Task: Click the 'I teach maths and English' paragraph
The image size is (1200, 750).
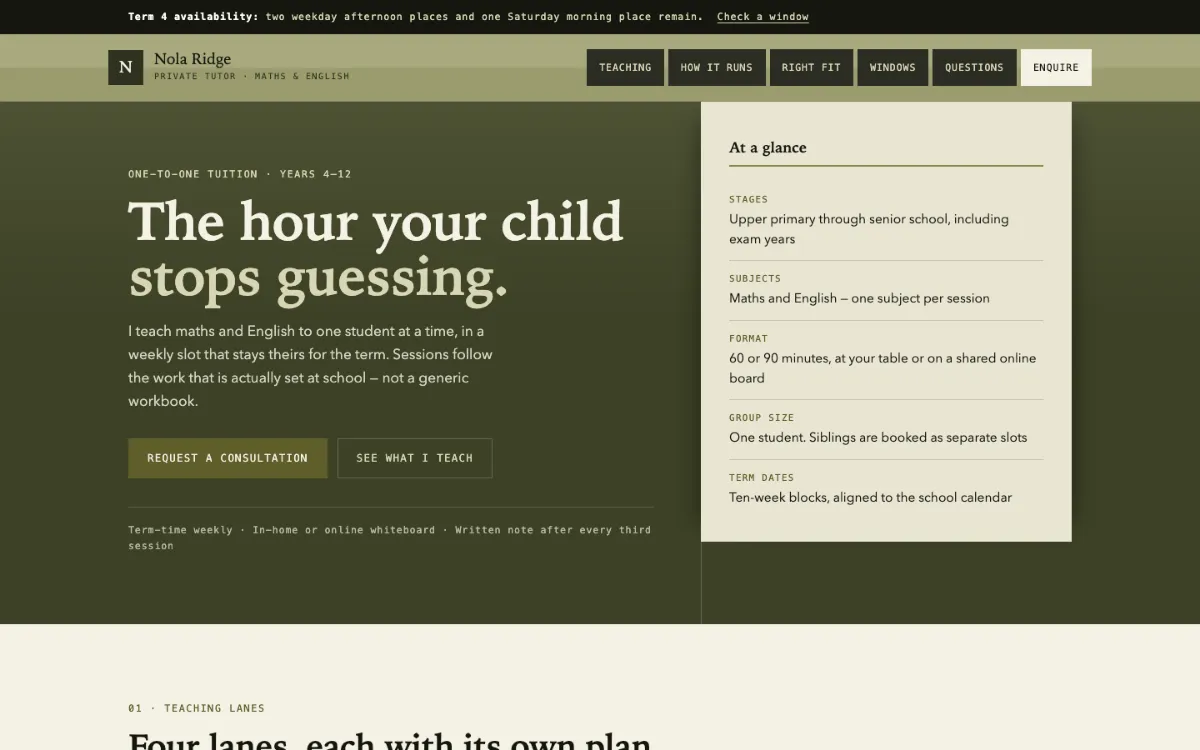Action: (310, 366)
